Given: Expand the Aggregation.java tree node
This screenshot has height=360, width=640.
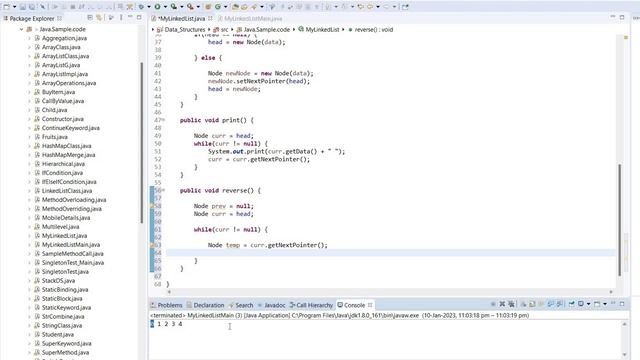Looking at the screenshot, I should (29, 38).
